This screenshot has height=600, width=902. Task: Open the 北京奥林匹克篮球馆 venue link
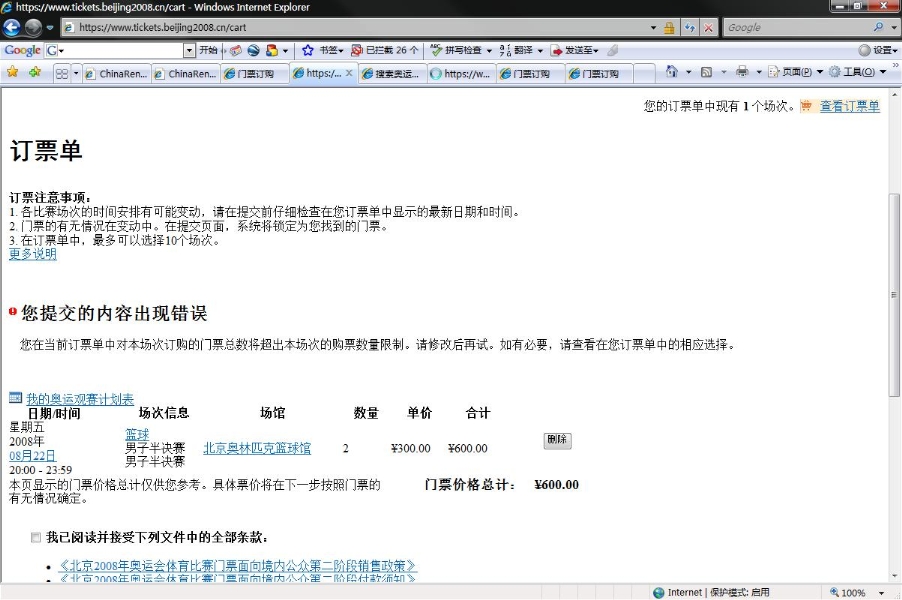tap(257, 448)
